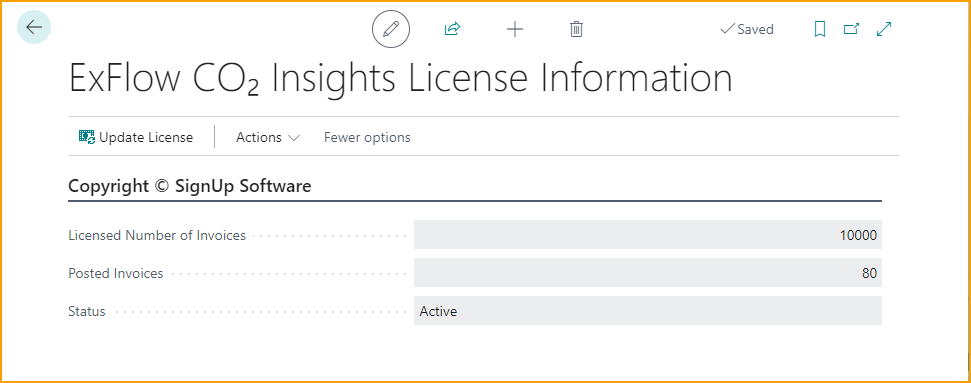Select Posted Invoices field value 80

(x=648, y=273)
